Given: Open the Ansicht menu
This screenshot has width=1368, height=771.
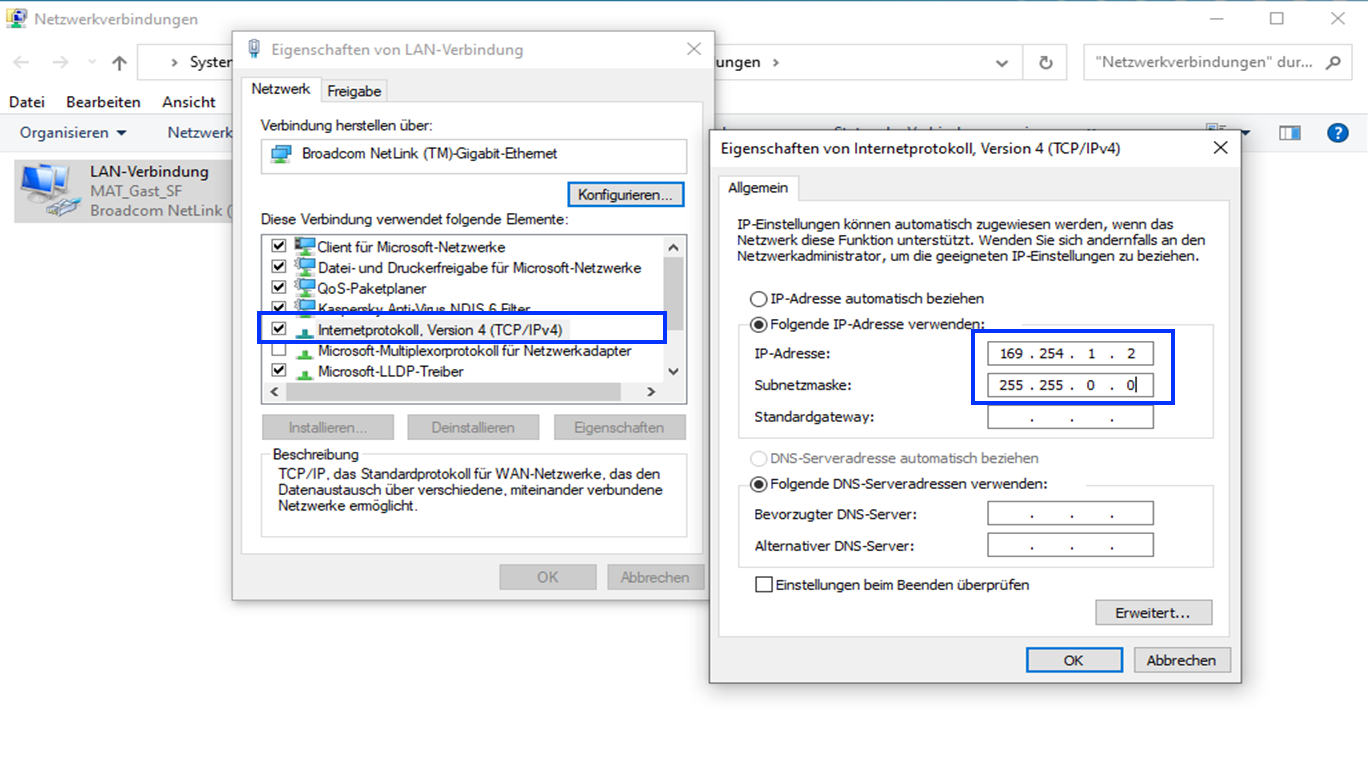Looking at the screenshot, I should (x=189, y=102).
